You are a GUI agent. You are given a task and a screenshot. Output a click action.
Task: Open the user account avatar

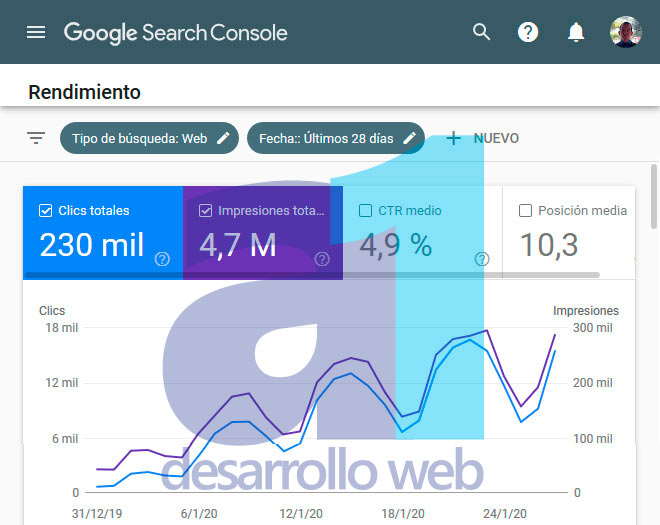[x=626, y=32]
